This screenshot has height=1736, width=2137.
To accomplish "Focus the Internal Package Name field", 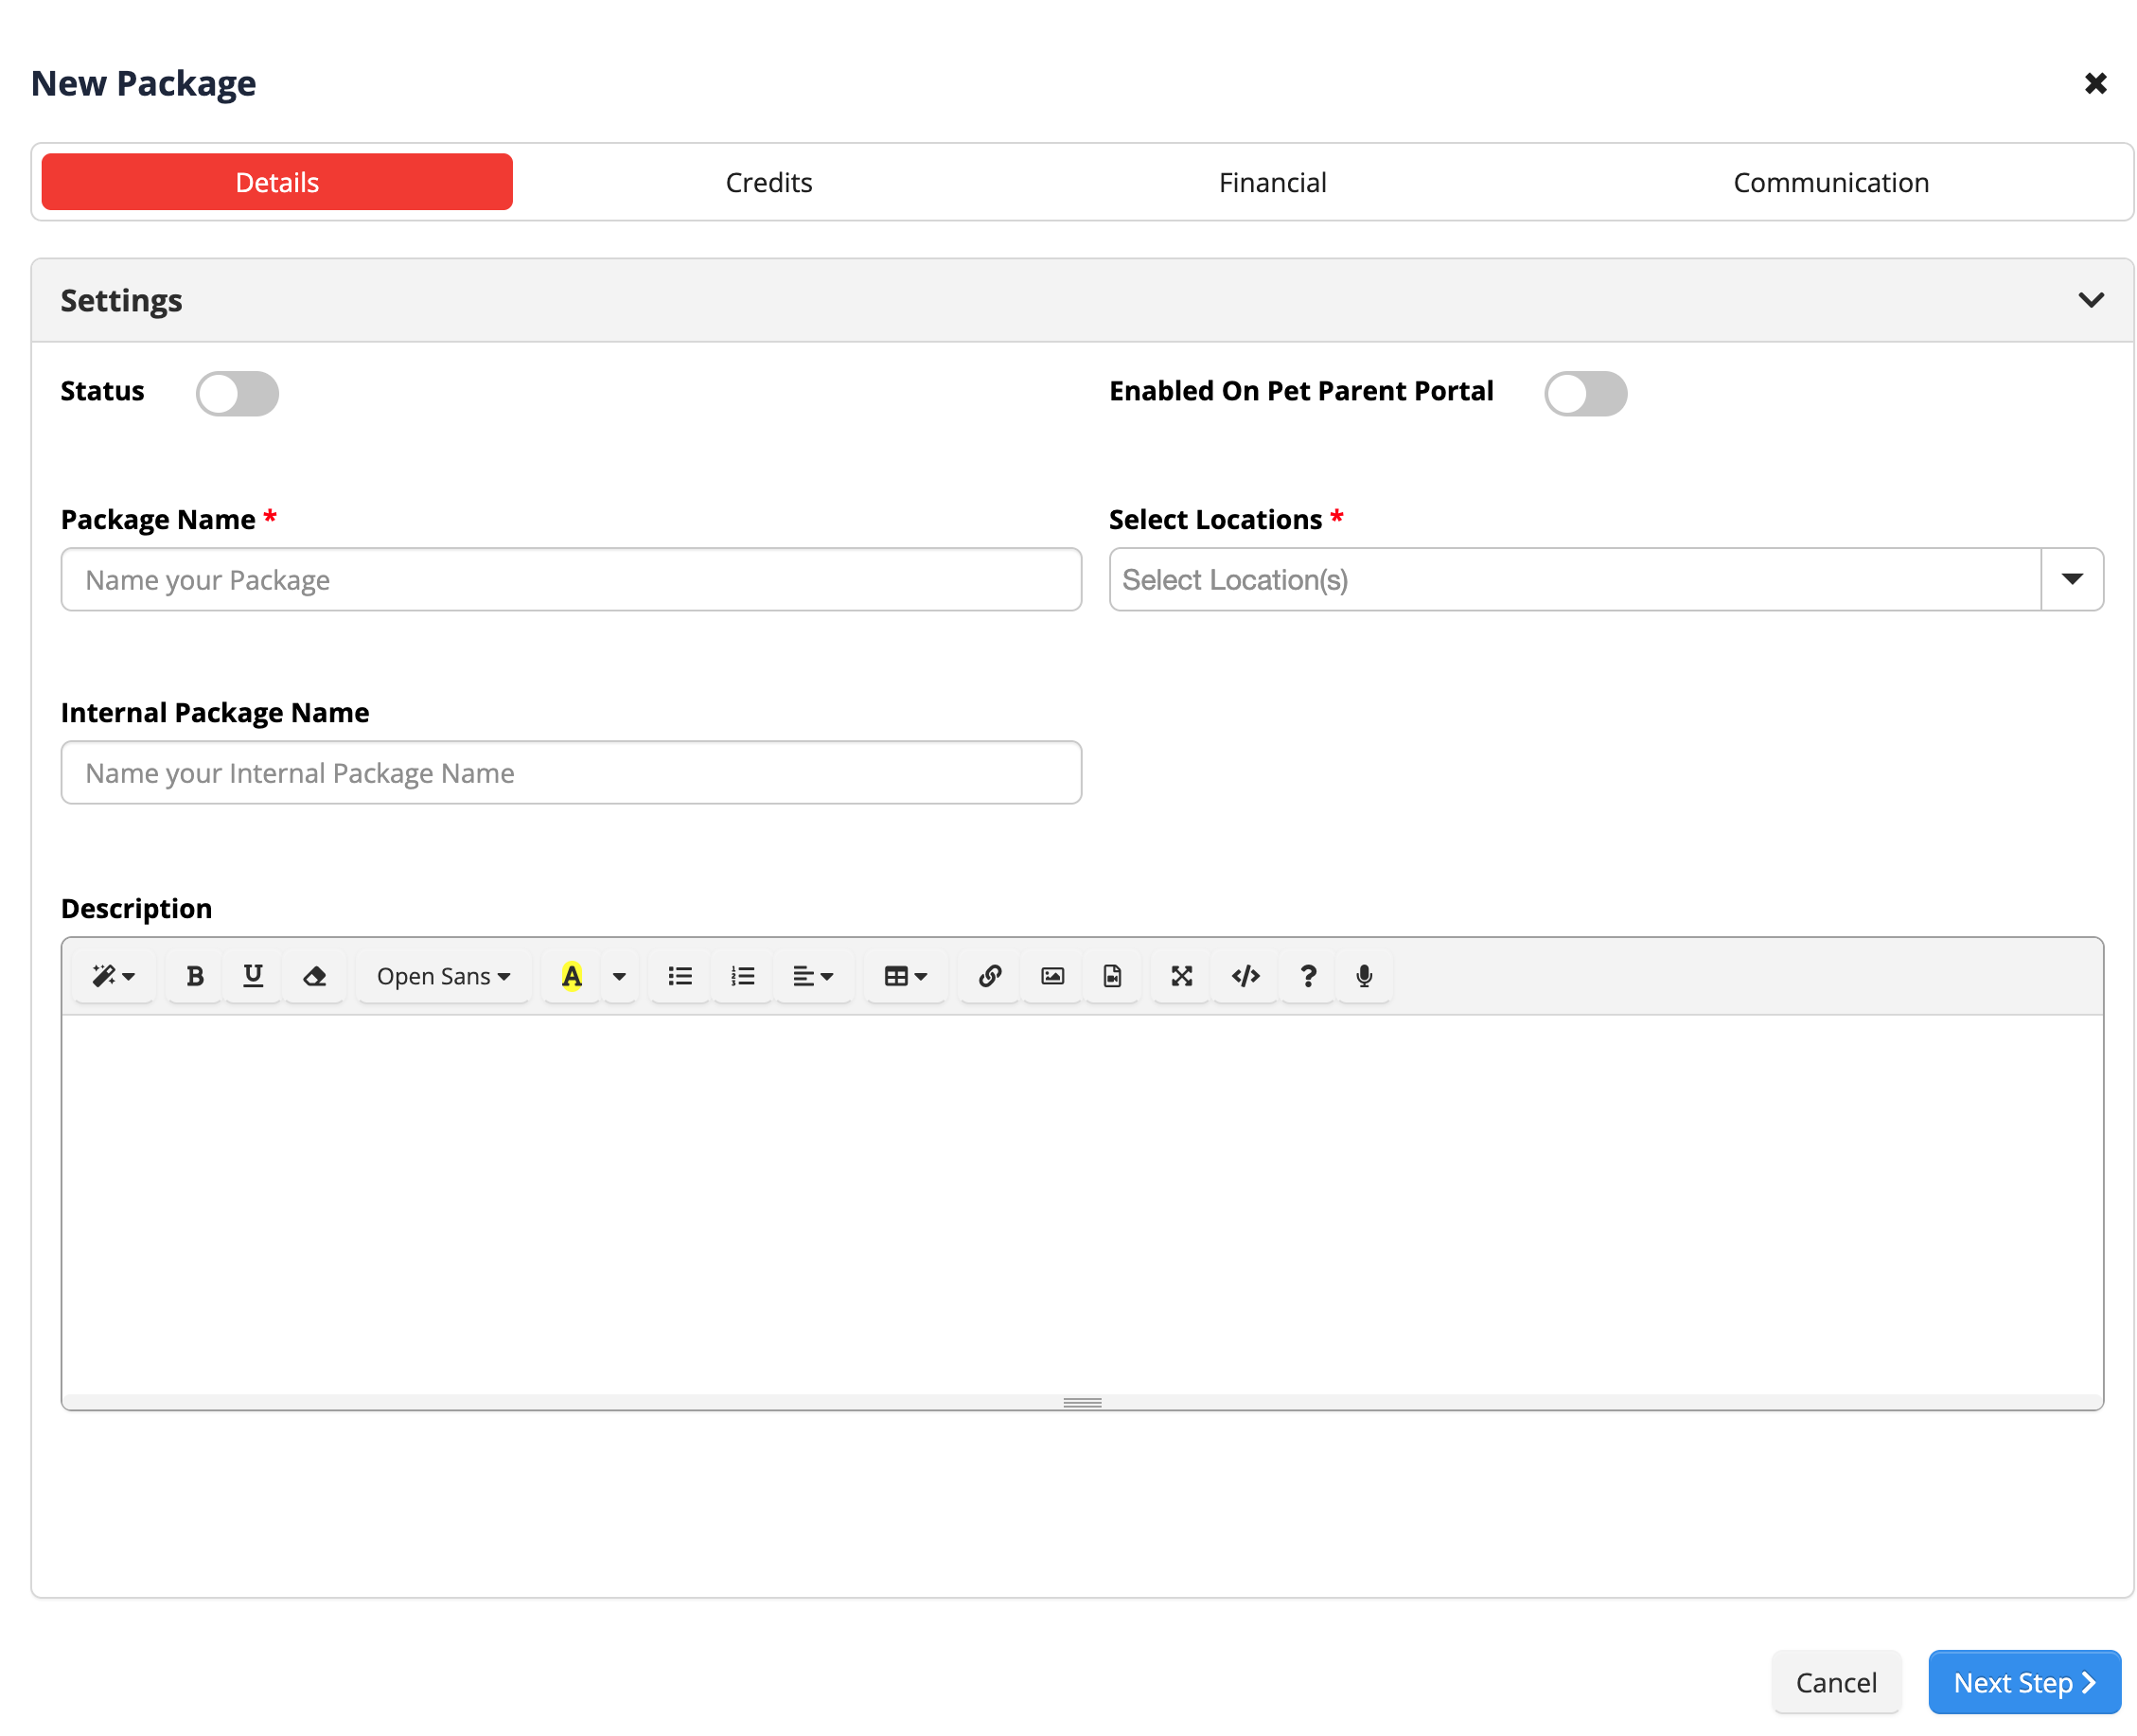I will coord(571,772).
